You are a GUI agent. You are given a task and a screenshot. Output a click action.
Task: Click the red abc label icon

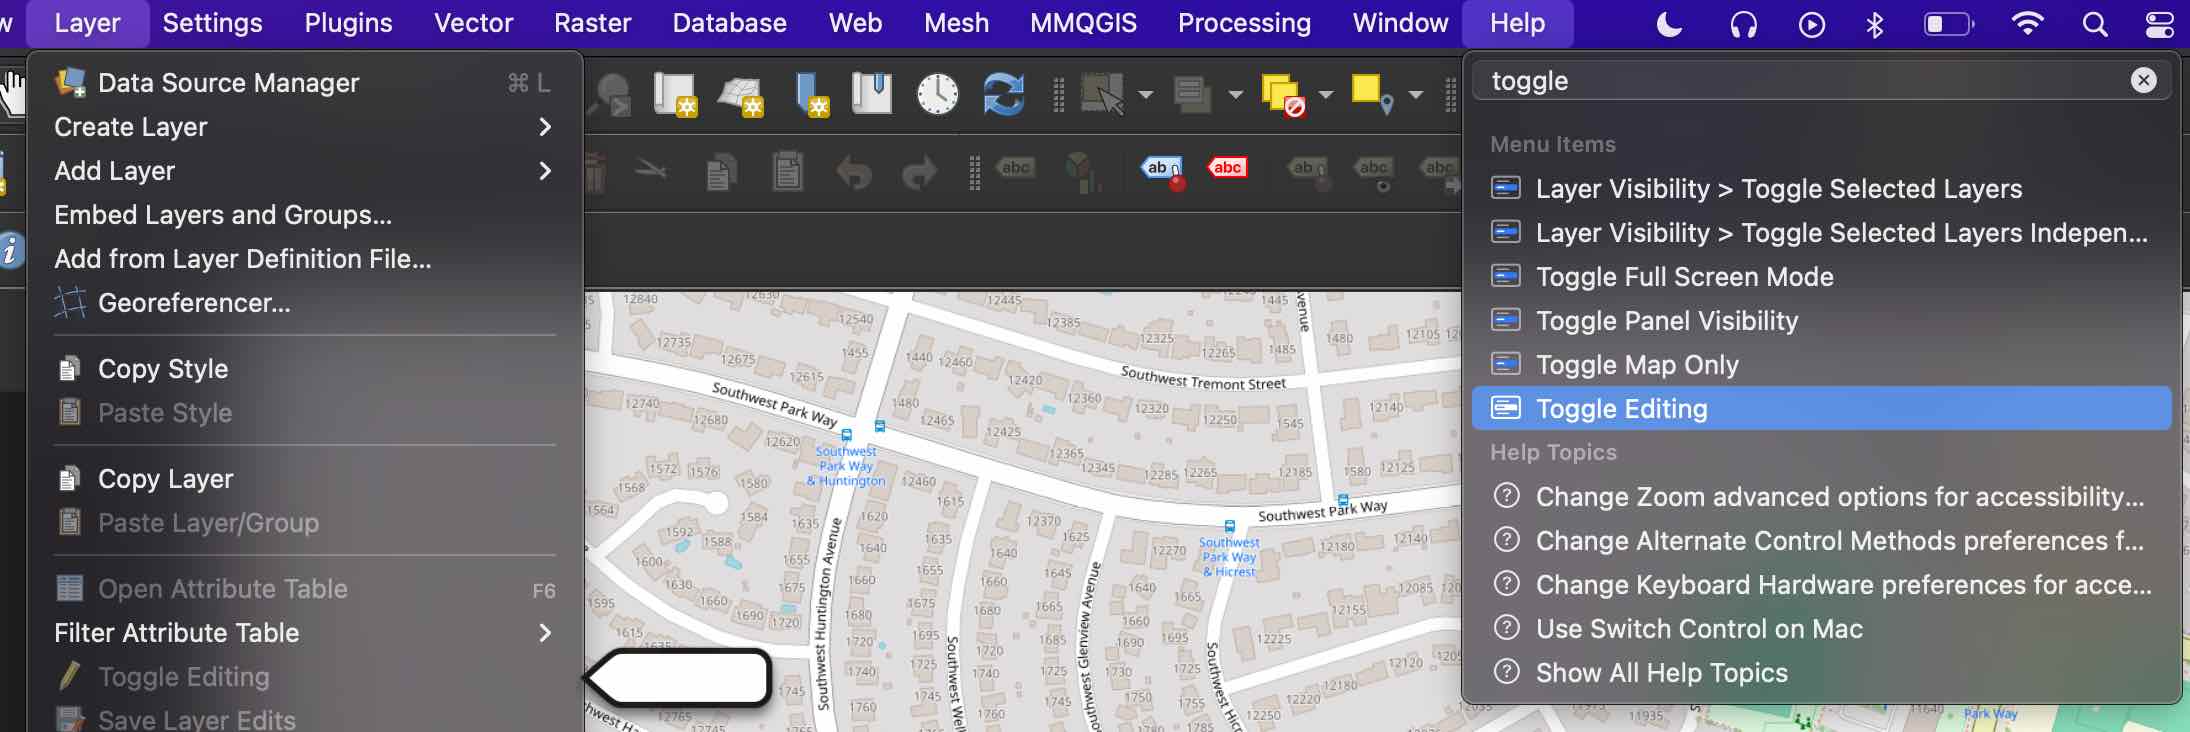tap(1227, 168)
